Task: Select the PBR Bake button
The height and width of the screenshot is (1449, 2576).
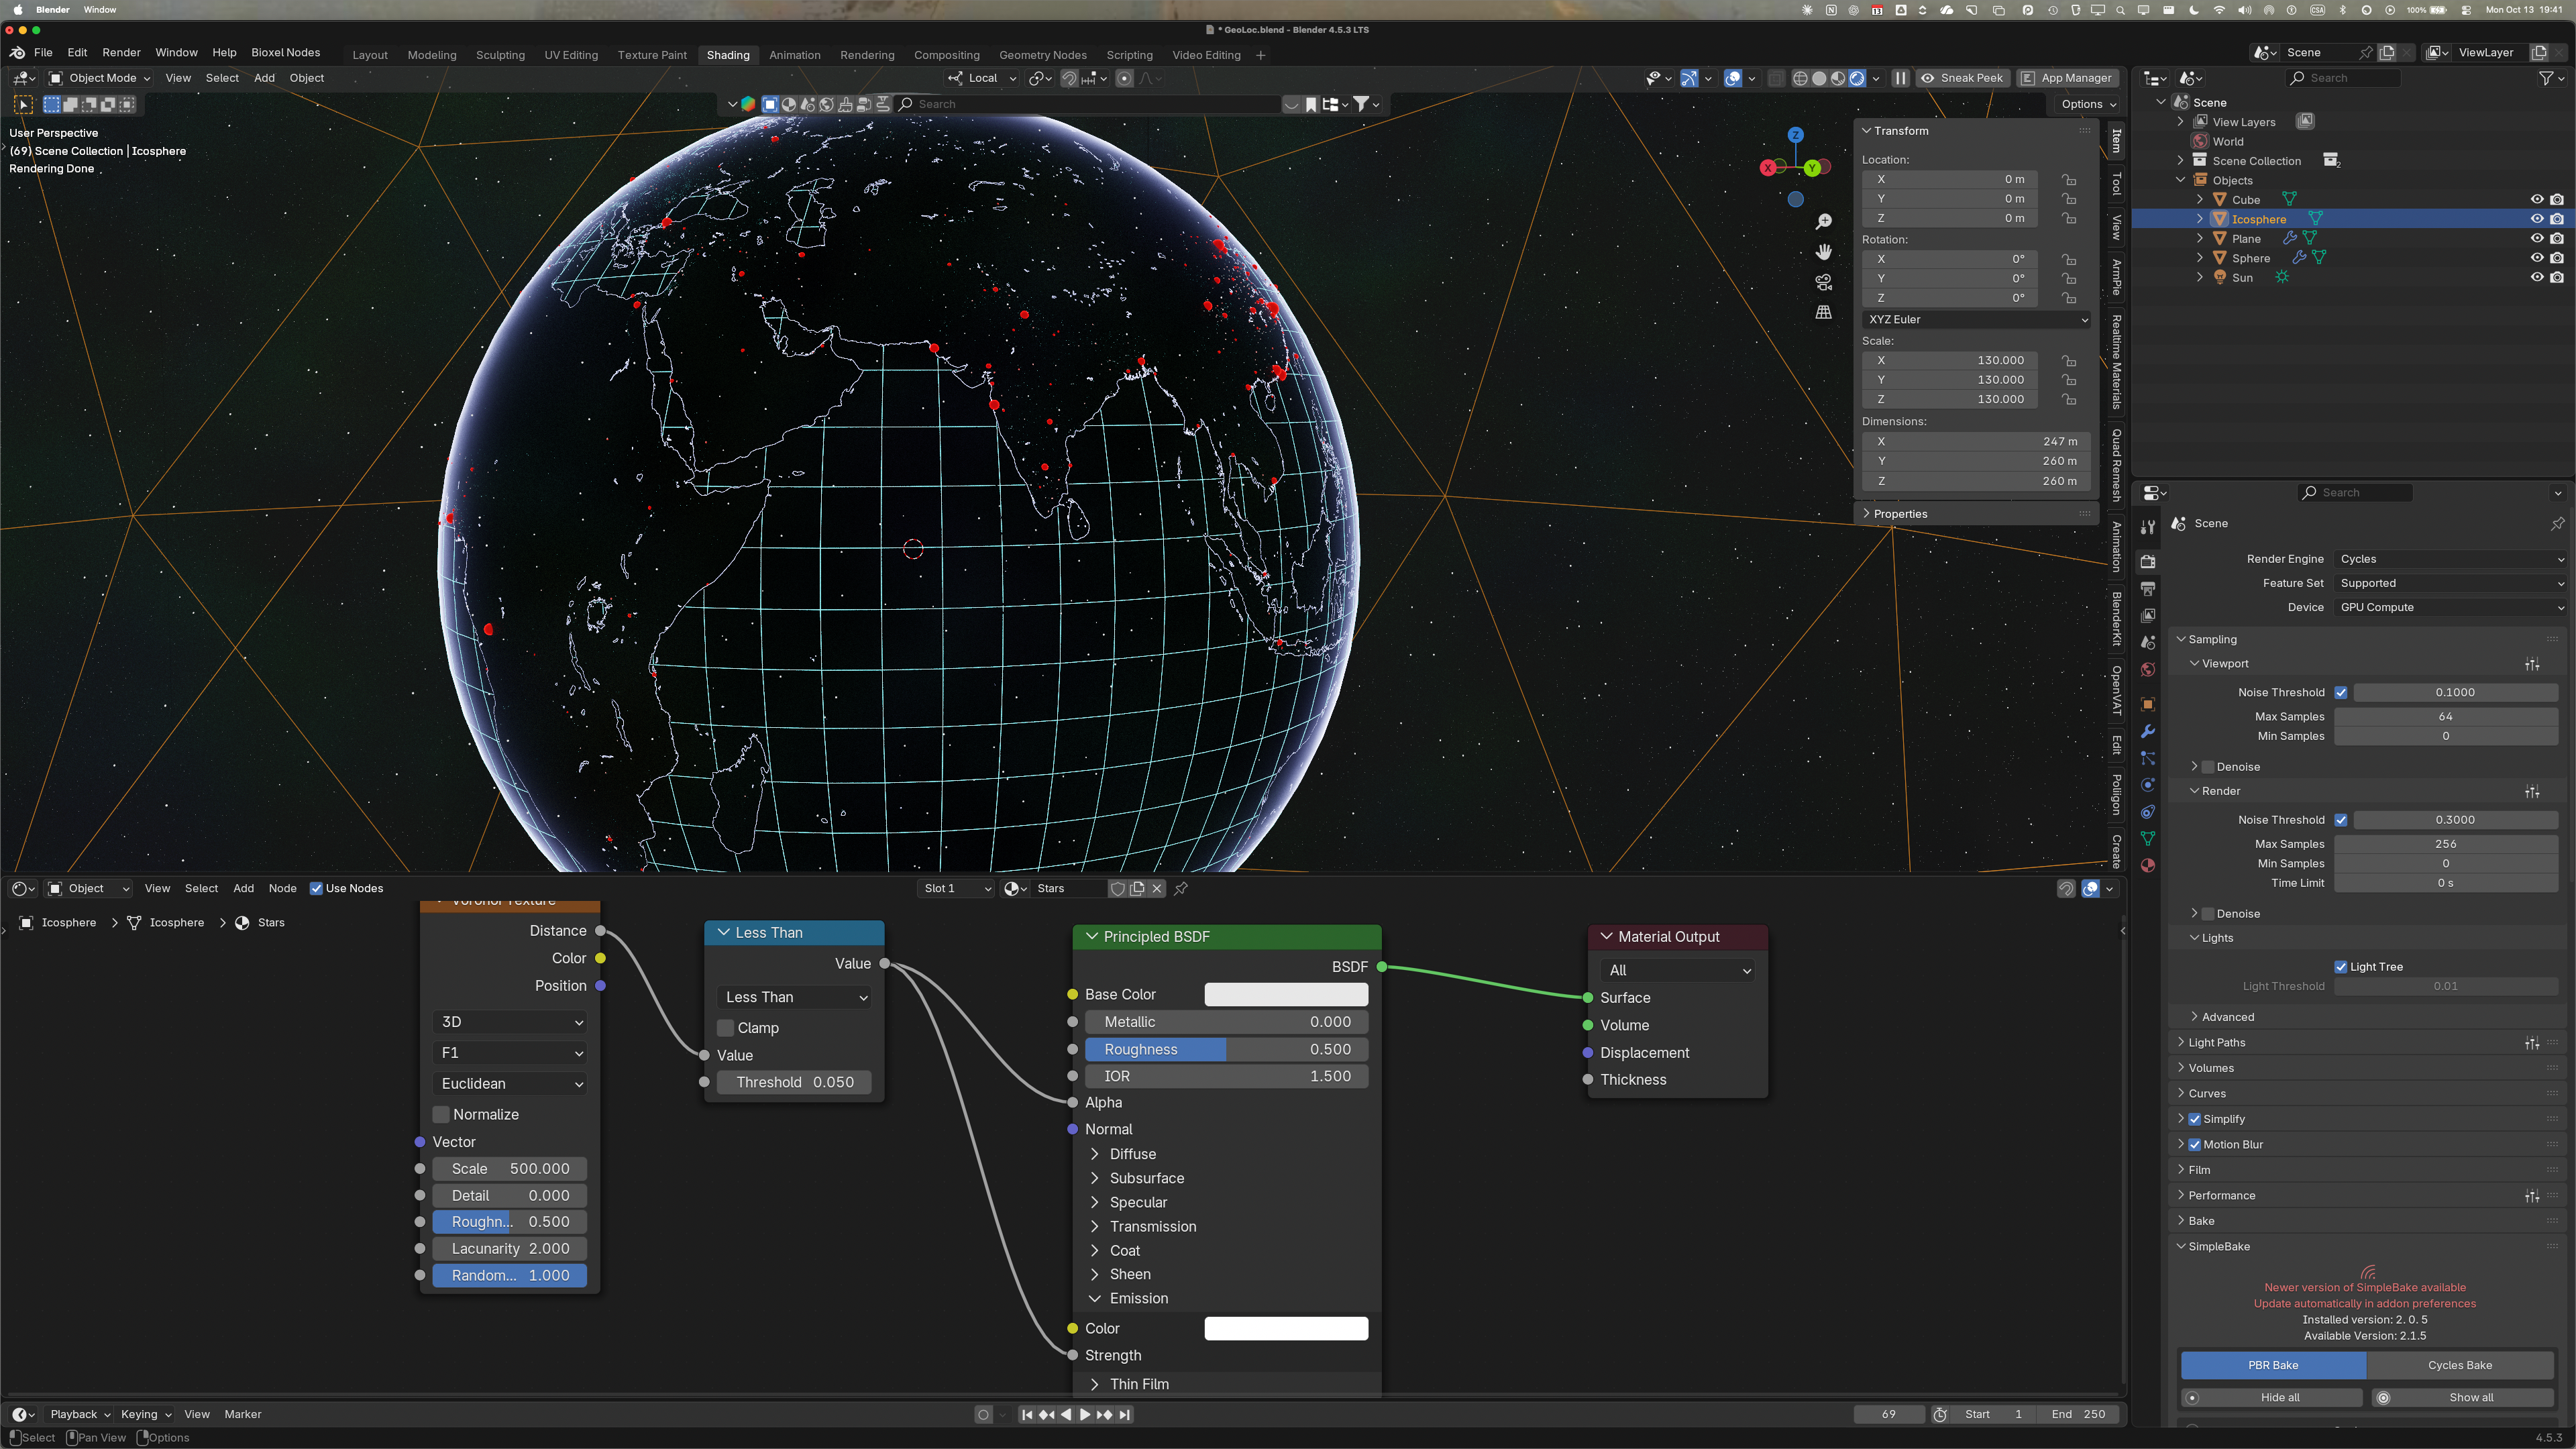Action: (2272, 1366)
